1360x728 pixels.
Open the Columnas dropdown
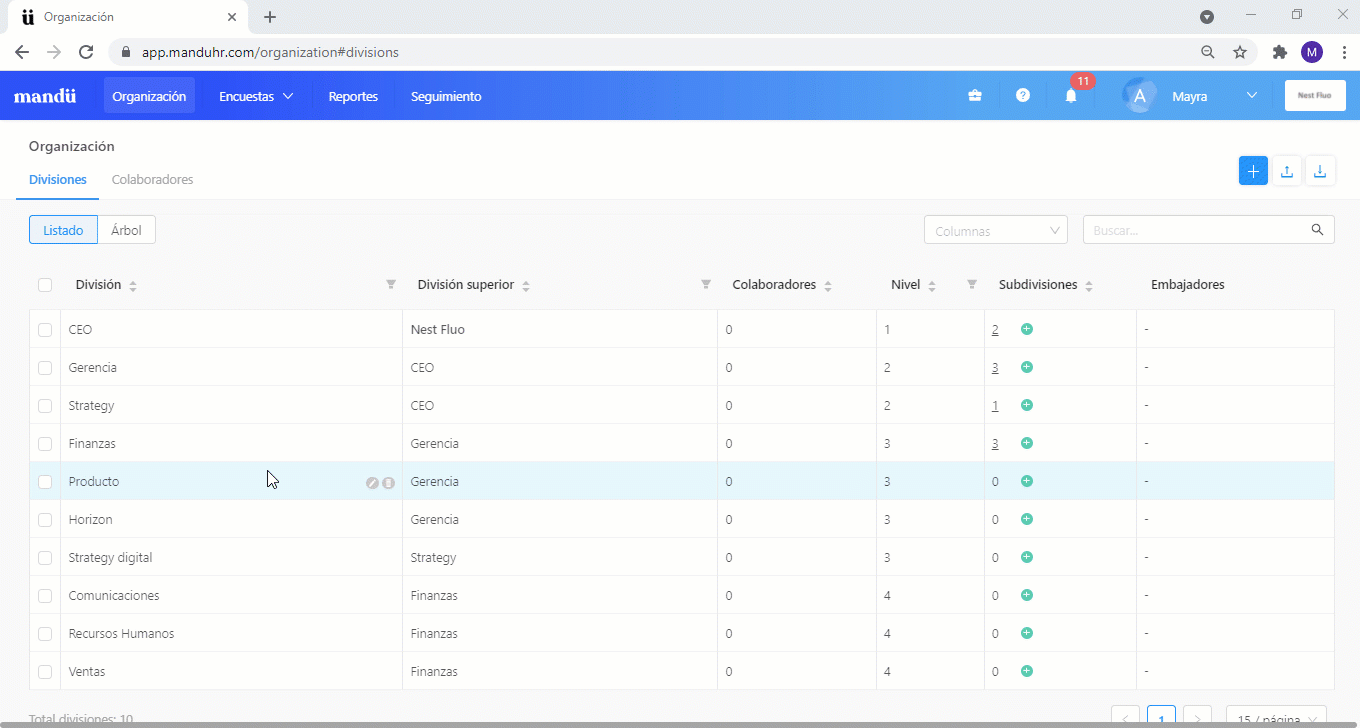coord(996,230)
